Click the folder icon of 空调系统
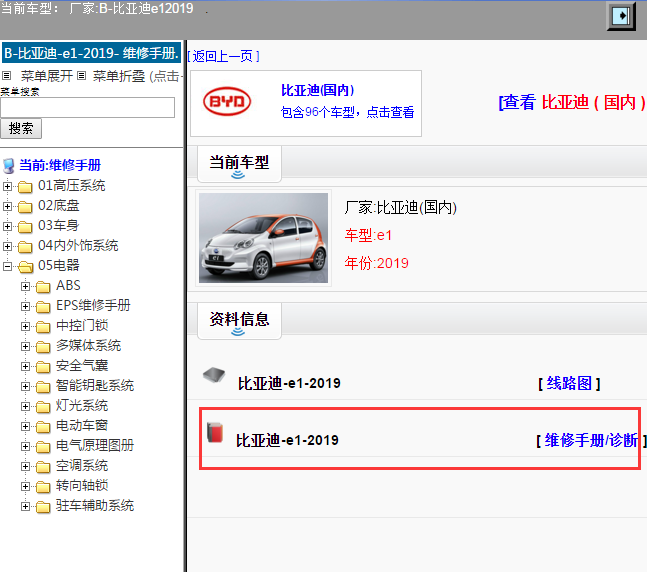 (x=43, y=467)
